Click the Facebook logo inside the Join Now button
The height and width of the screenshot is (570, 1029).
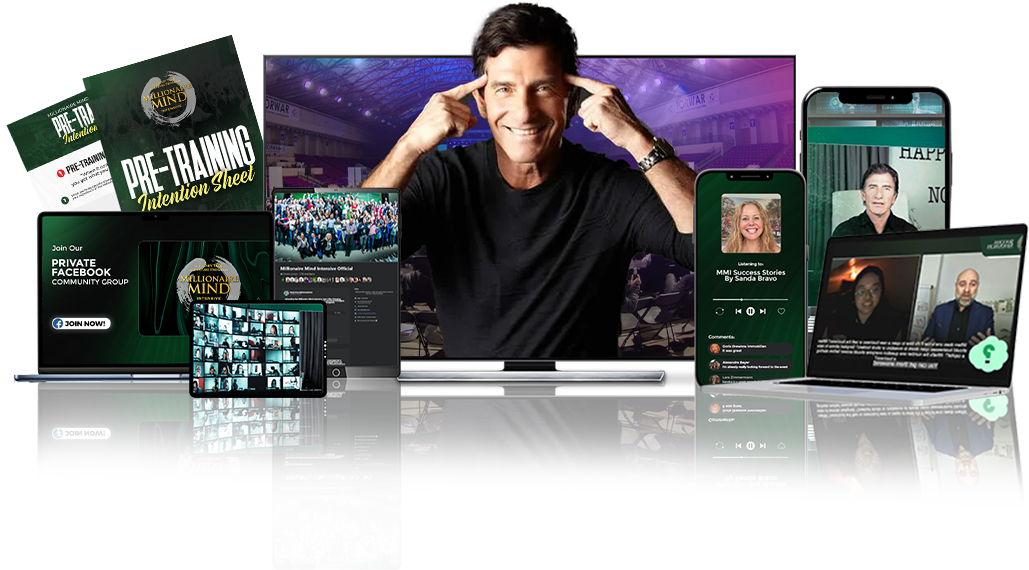59,323
